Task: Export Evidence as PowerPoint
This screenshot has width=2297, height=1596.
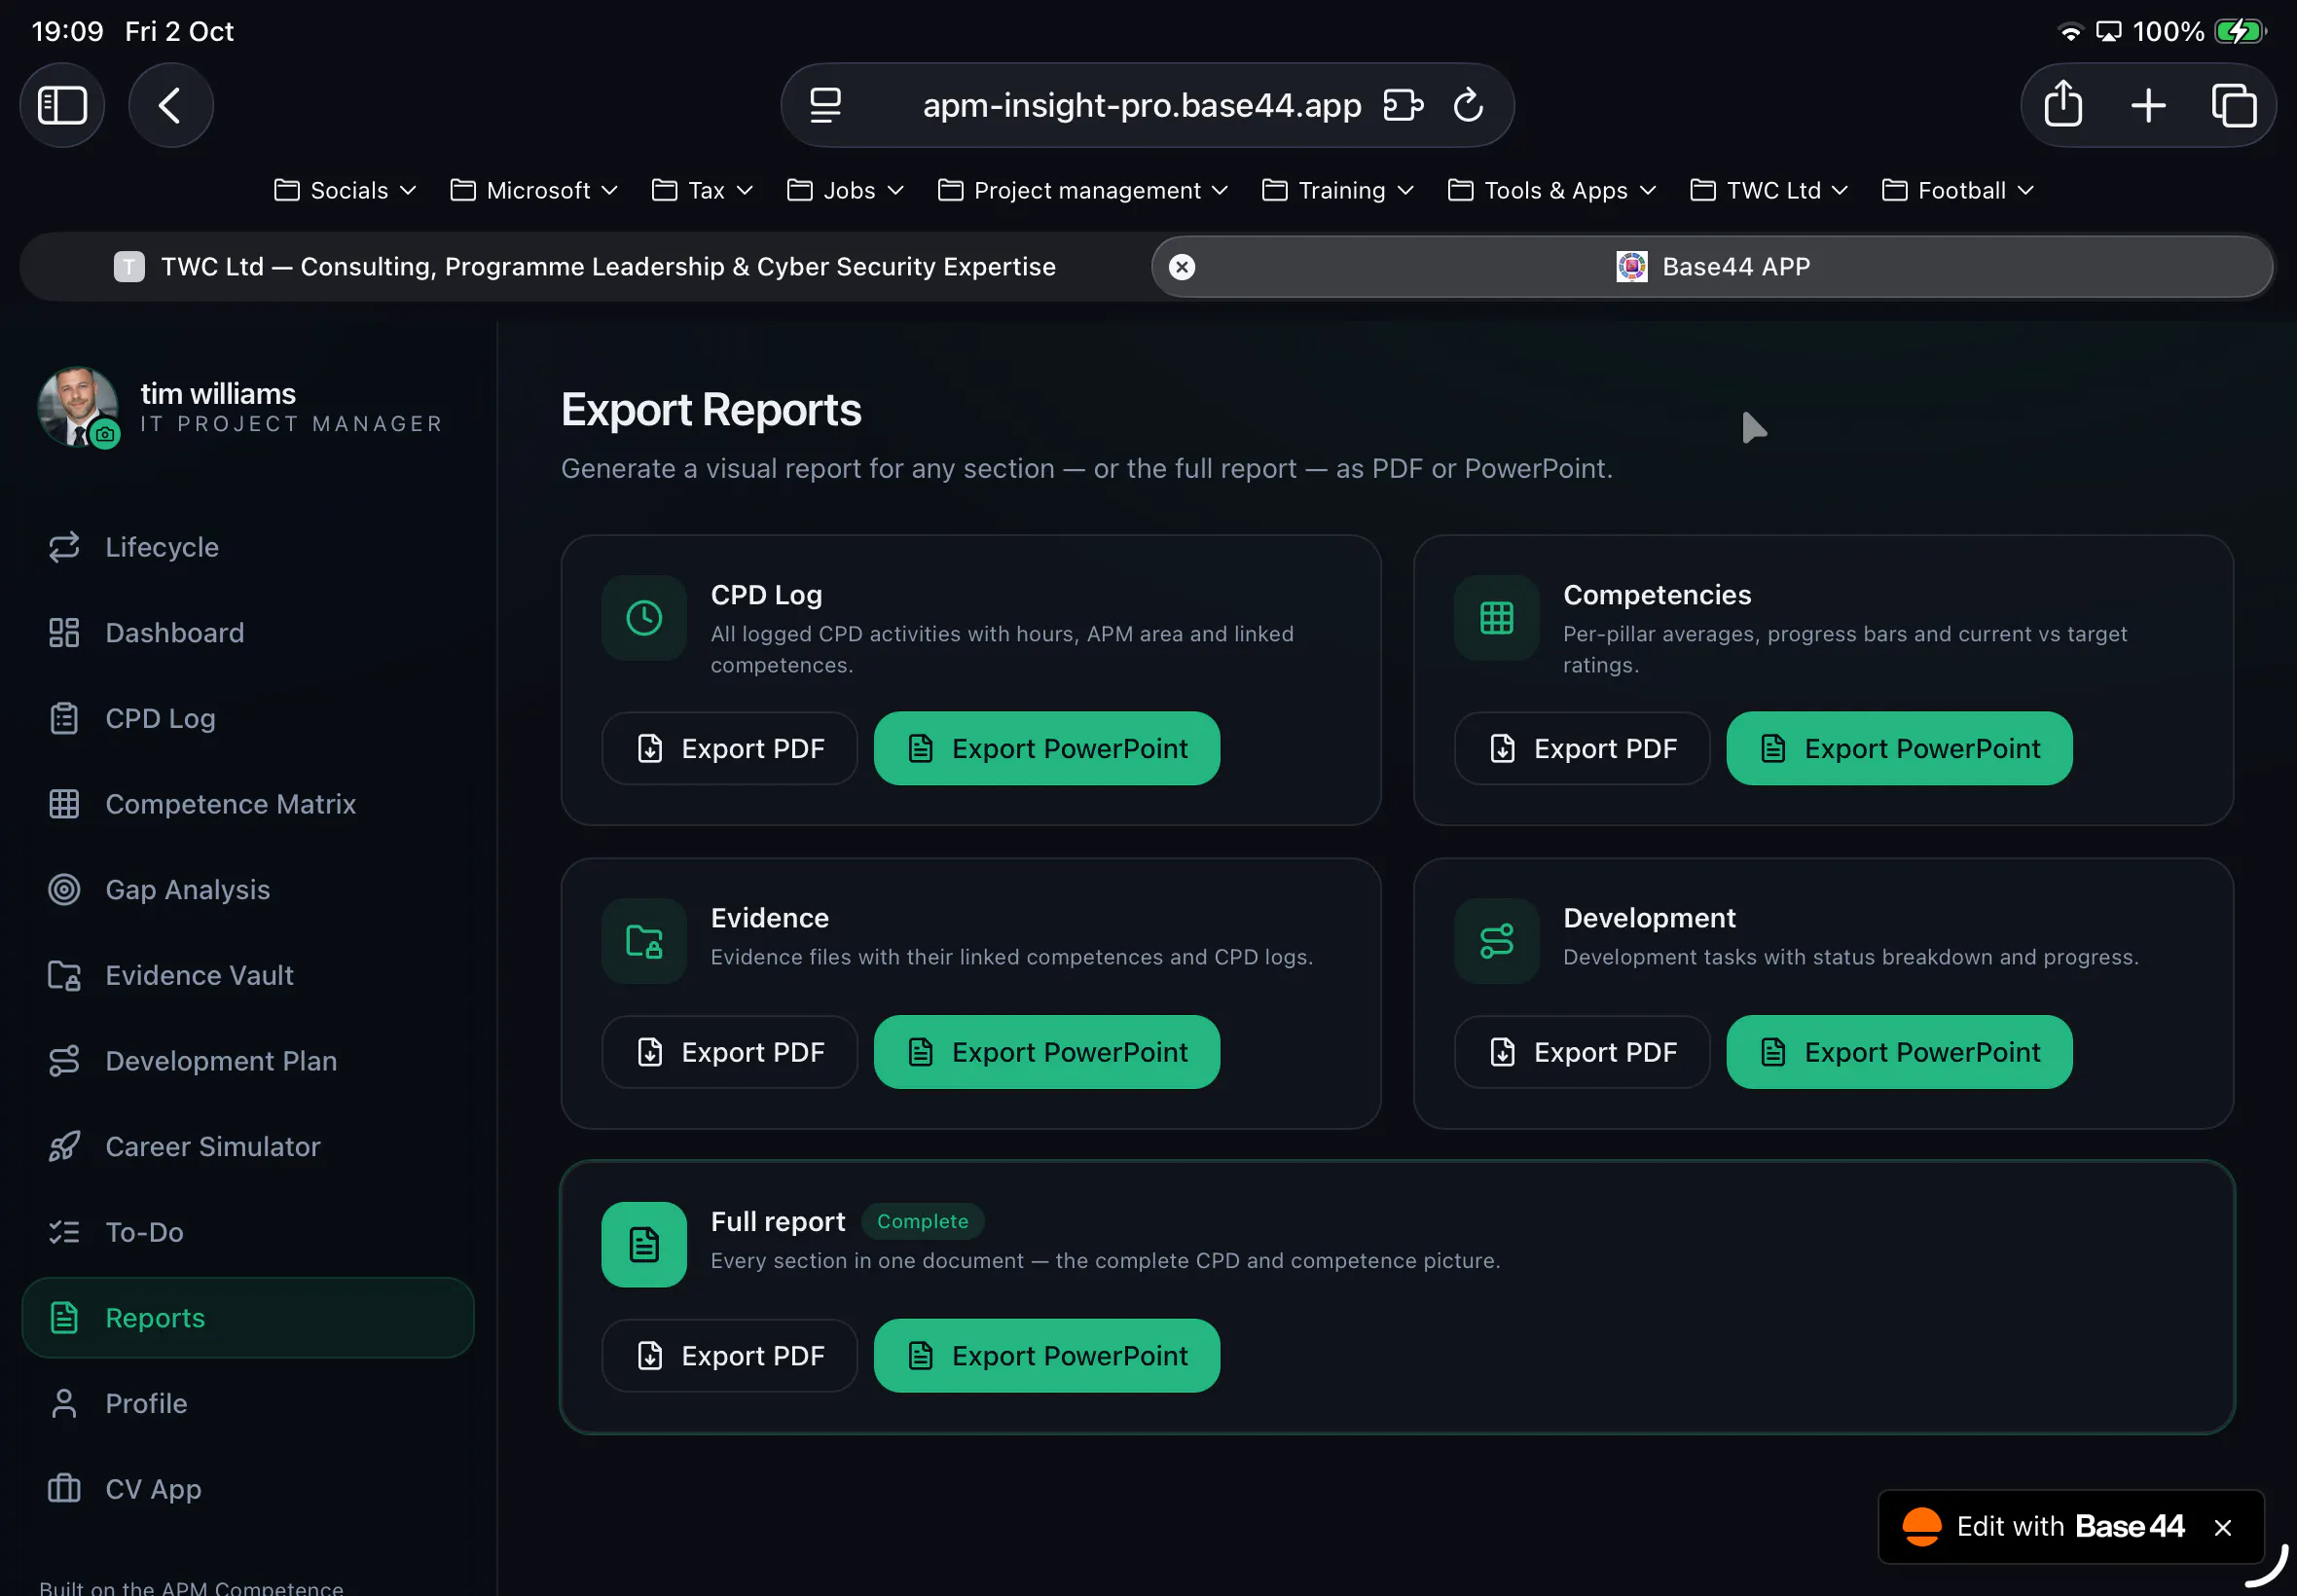Action: point(1046,1052)
